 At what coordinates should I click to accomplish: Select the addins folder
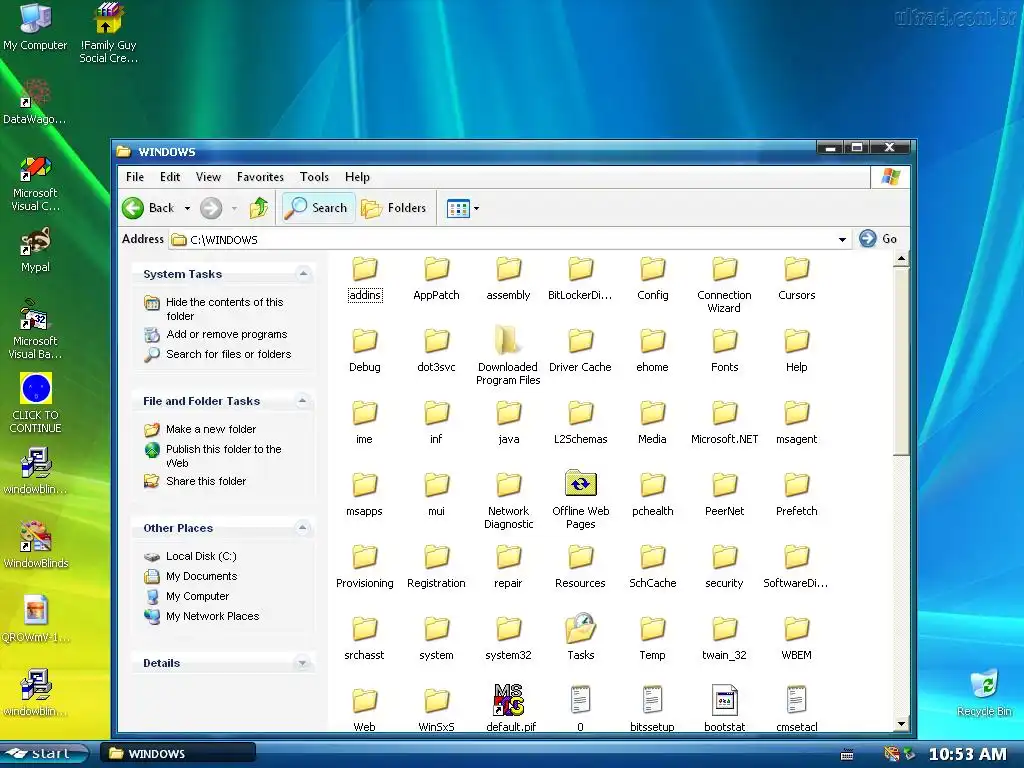pos(364,278)
